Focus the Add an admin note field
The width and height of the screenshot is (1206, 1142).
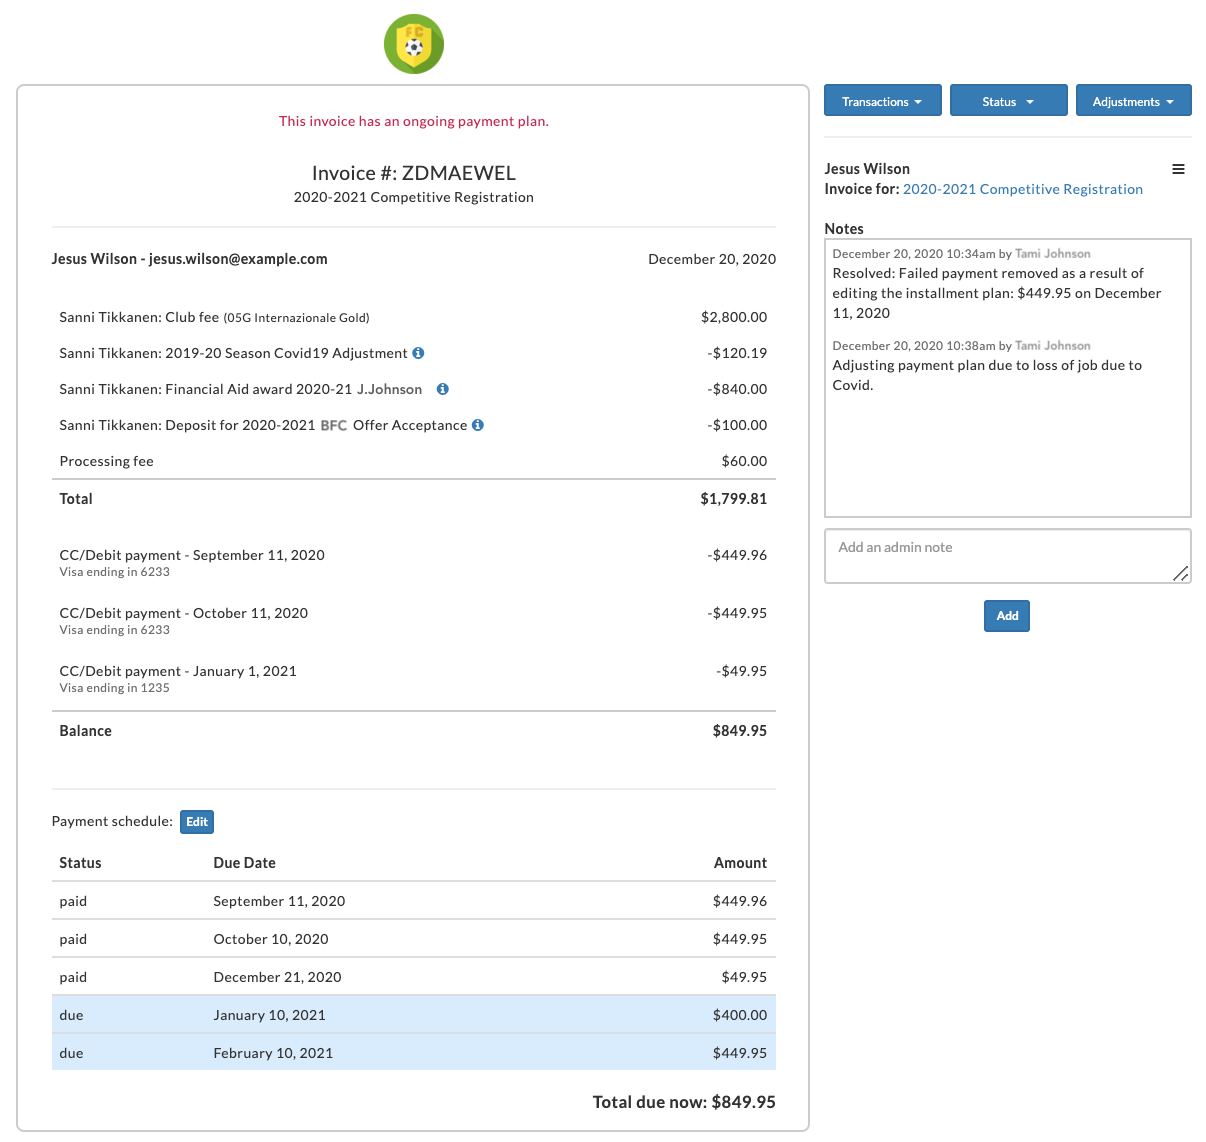[x=1007, y=556]
